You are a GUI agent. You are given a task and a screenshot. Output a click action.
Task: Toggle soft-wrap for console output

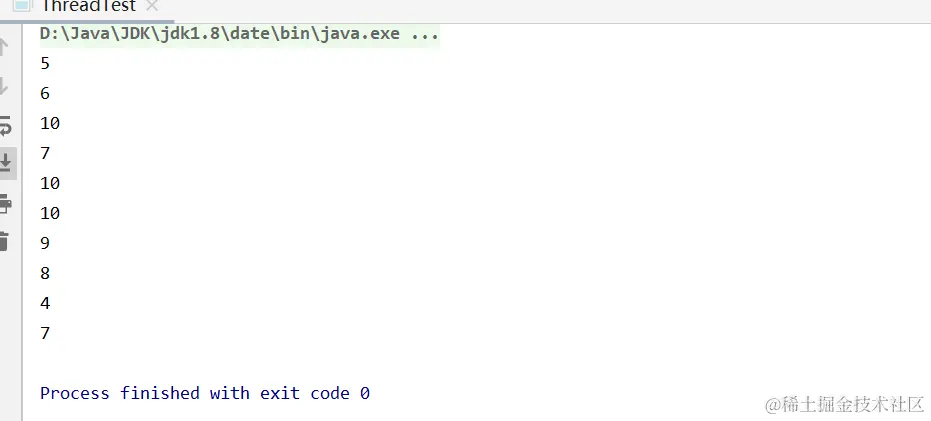pyautogui.click(x=5, y=125)
